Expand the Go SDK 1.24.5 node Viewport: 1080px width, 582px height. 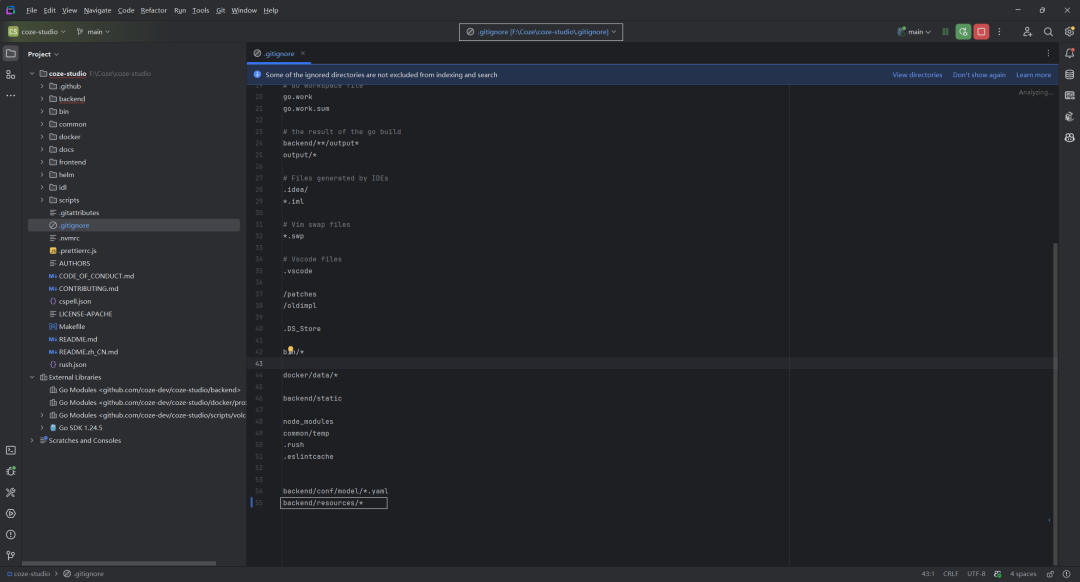point(42,428)
